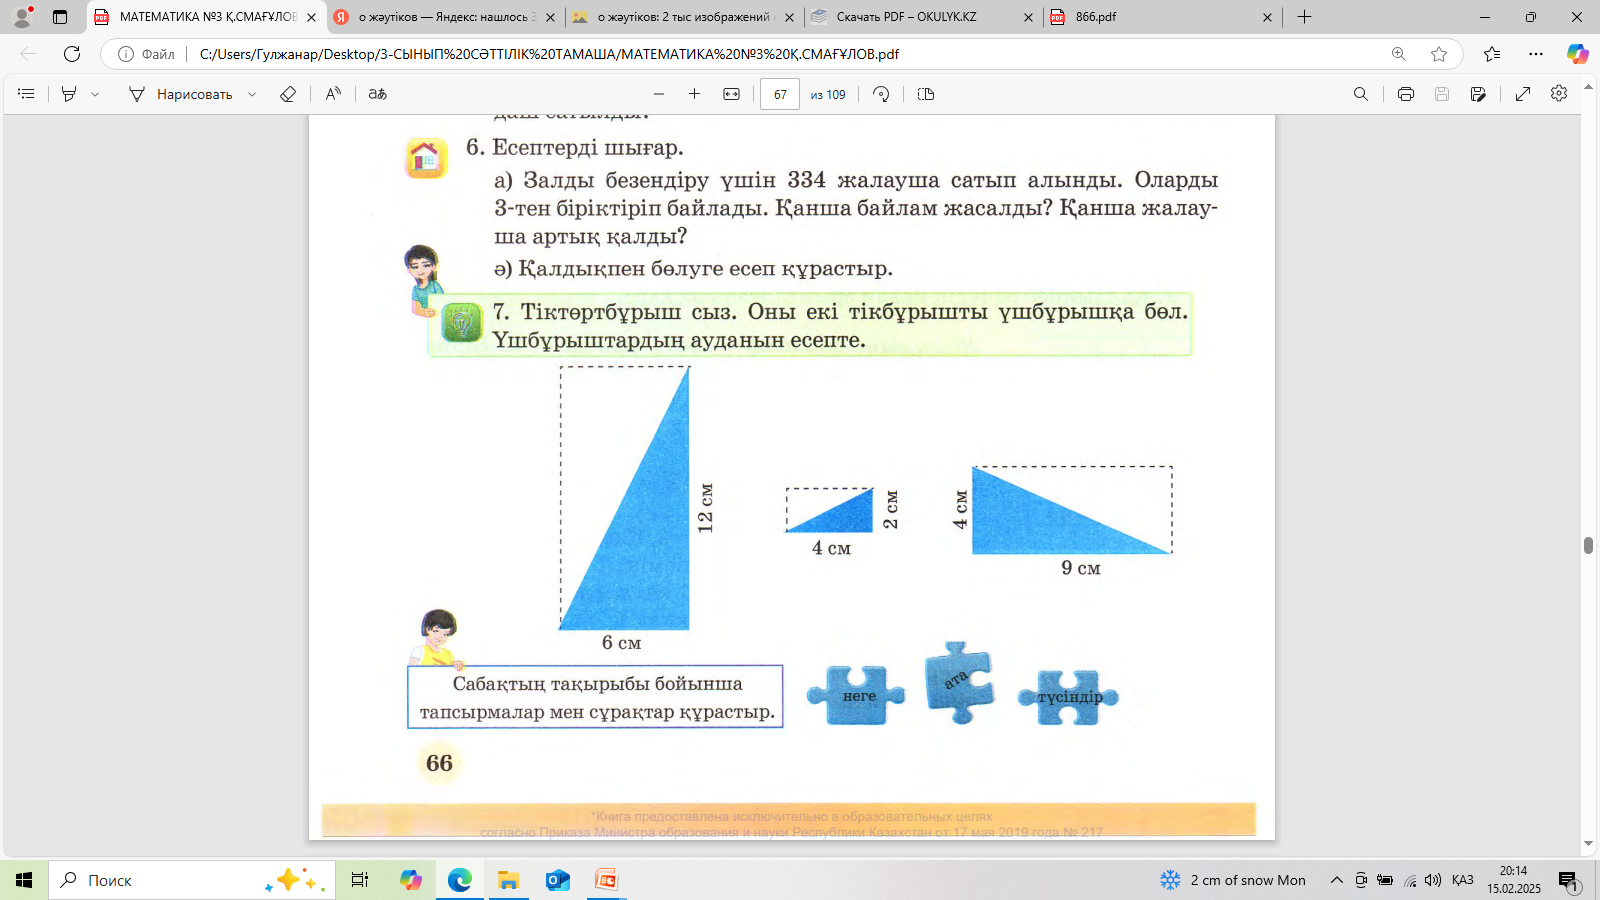Click the vertical scrollbar thumb
The image size is (1600, 900).
tap(1588, 545)
